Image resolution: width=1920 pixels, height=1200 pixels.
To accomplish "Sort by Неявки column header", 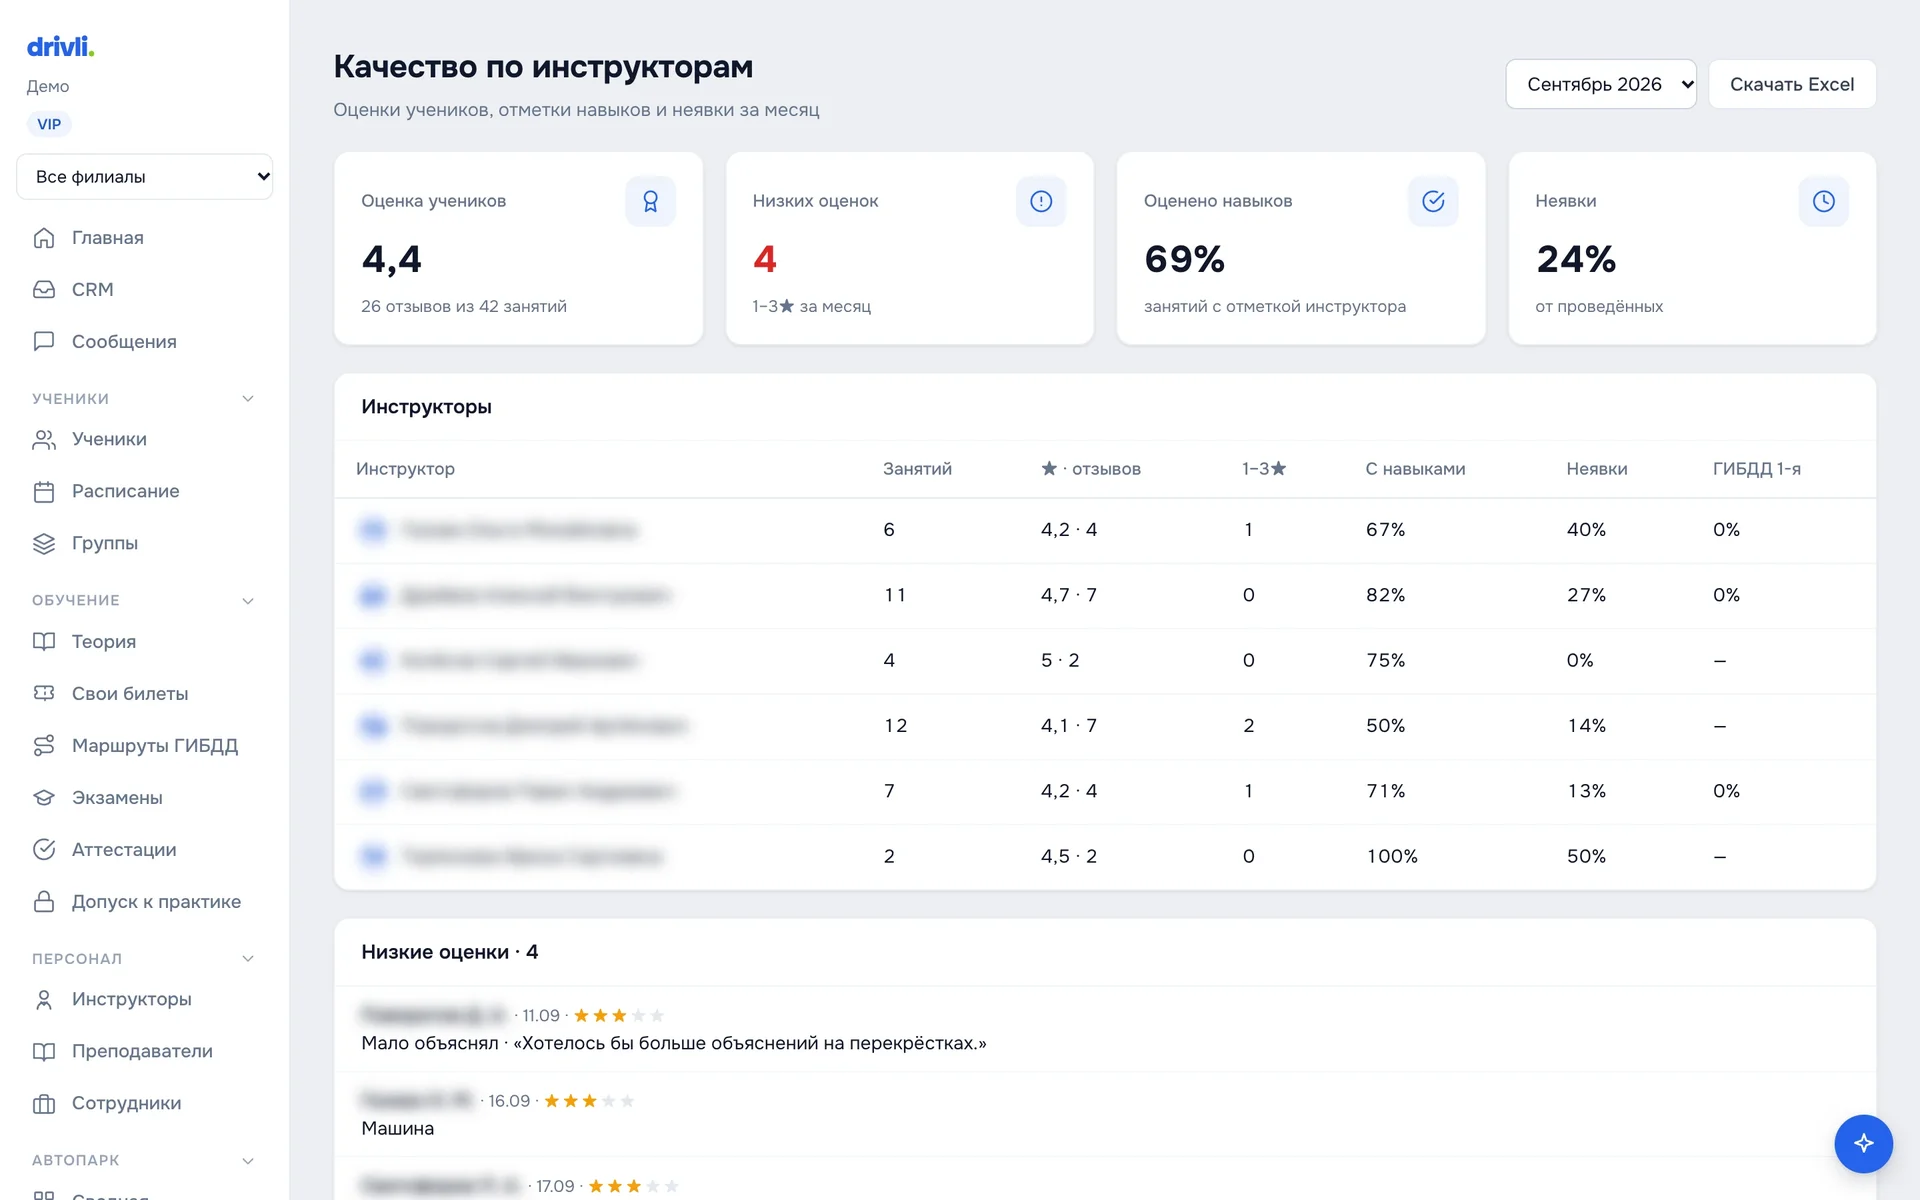I will (x=1596, y=469).
